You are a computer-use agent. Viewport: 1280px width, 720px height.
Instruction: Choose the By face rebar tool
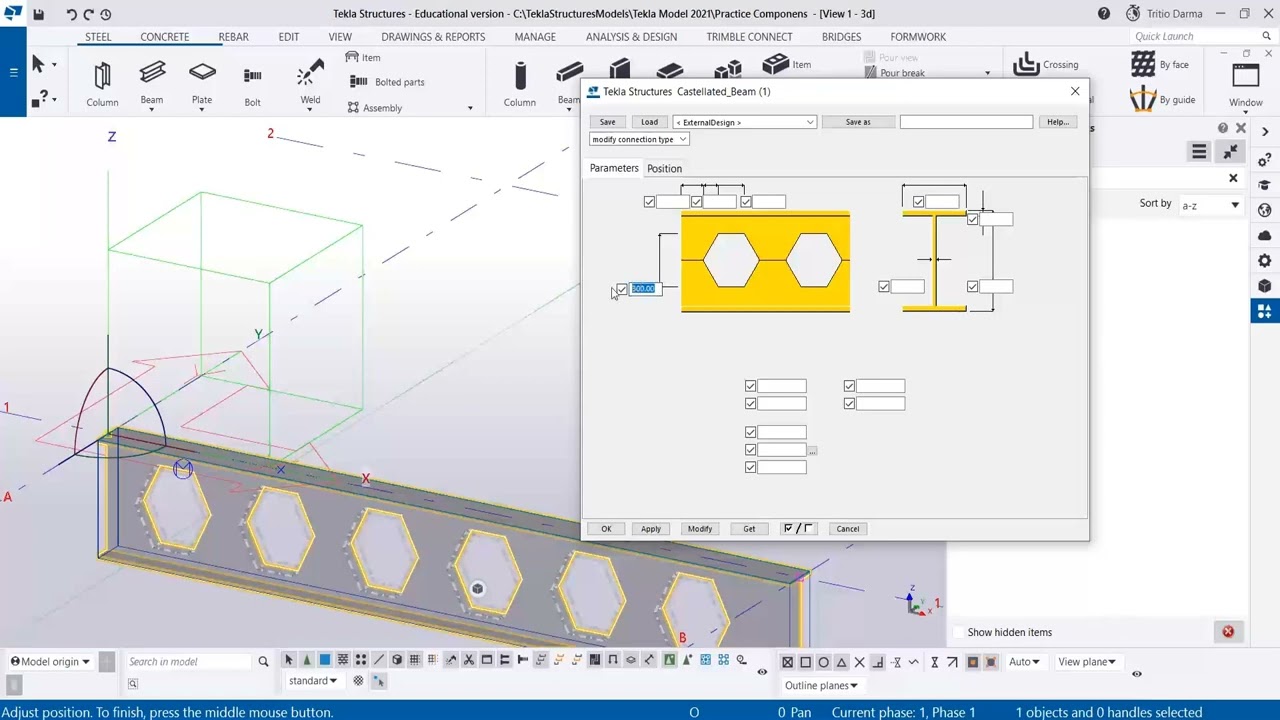(x=1160, y=65)
